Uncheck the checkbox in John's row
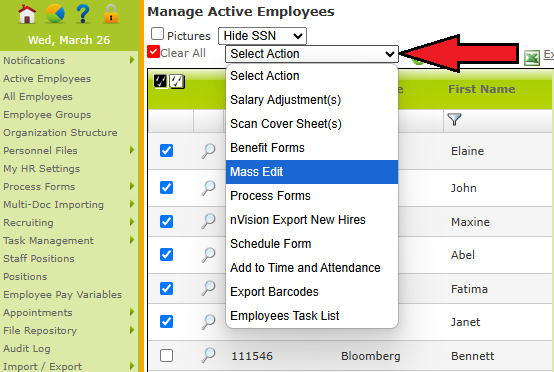This screenshot has height=372, width=554. click(x=166, y=188)
